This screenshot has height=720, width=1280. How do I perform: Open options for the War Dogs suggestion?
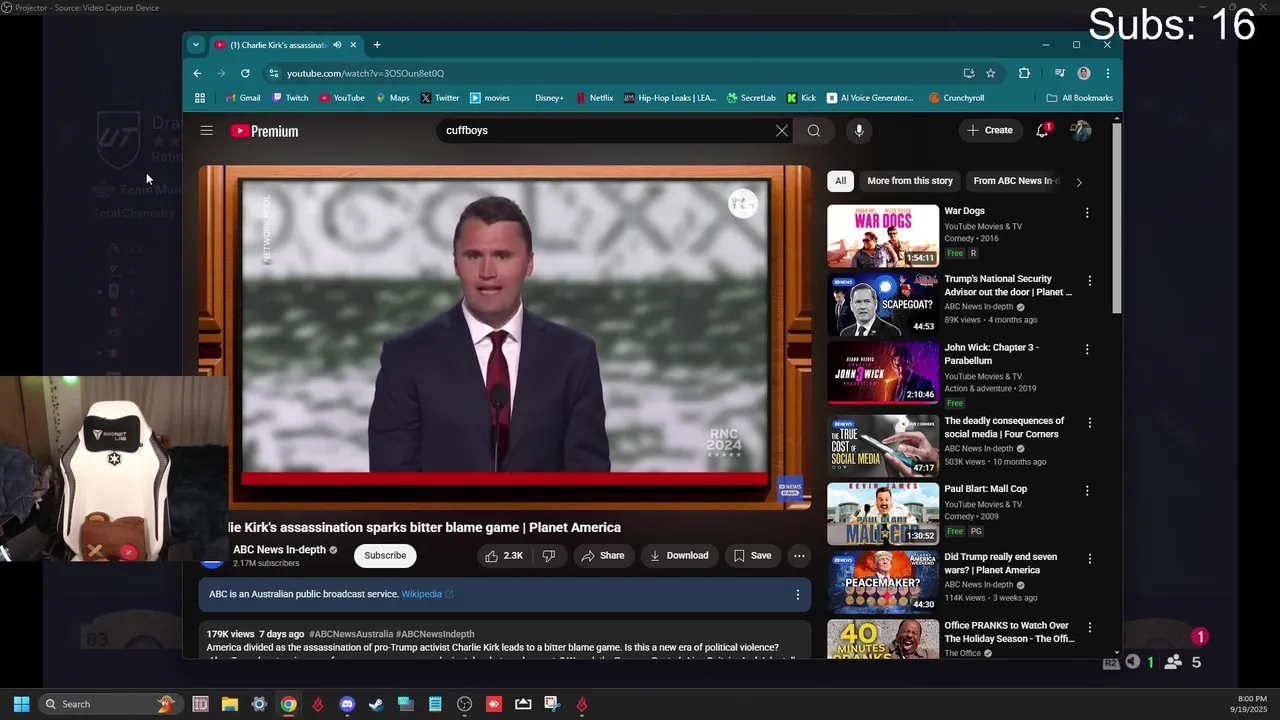(x=1087, y=212)
